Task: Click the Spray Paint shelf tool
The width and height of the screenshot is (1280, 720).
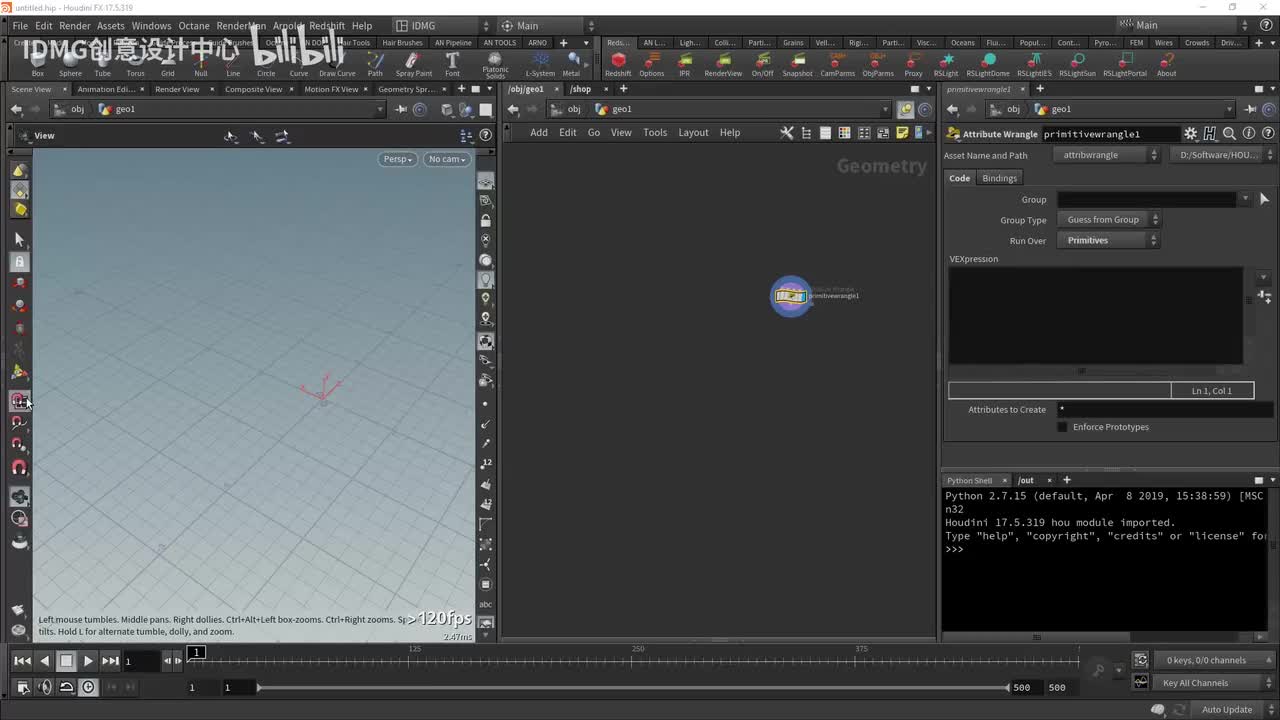Action: pos(413,62)
